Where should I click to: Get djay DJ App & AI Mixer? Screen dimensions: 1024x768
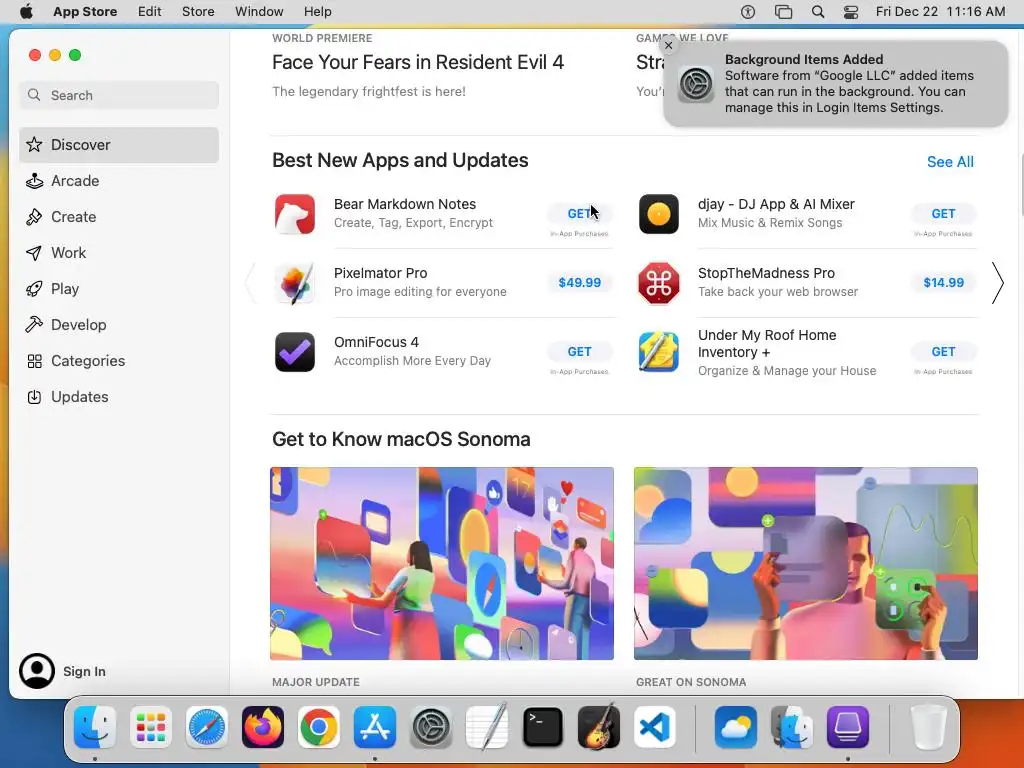pos(943,214)
